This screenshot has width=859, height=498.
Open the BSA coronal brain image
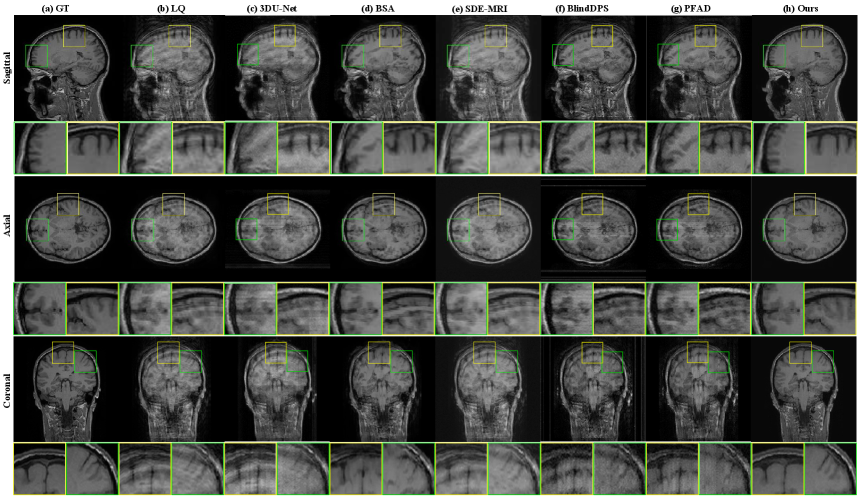point(381,390)
